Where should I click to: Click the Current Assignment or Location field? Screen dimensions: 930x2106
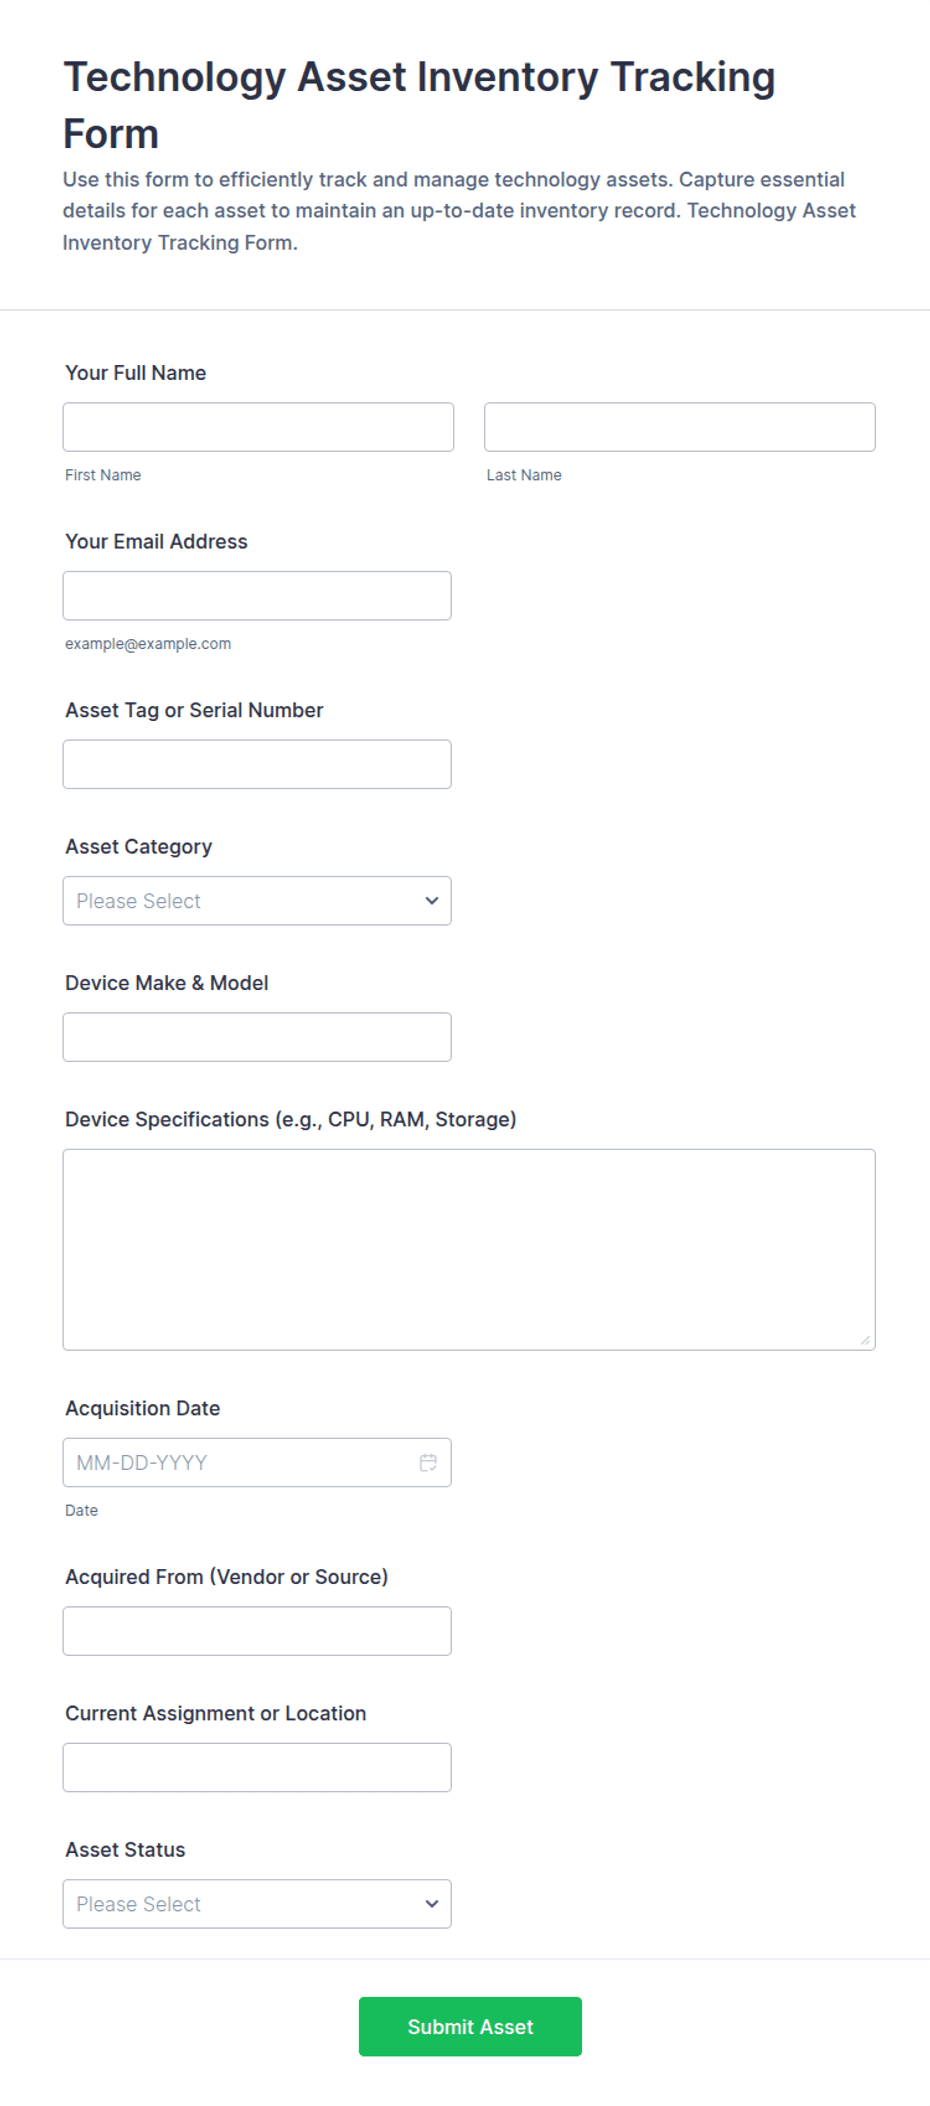[257, 1767]
